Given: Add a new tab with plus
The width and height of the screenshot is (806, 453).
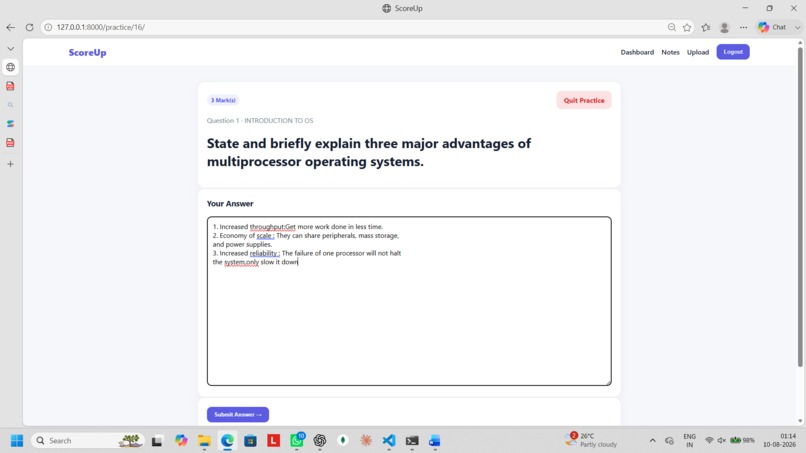Looking at the screenshot, I should click(10, 164).
